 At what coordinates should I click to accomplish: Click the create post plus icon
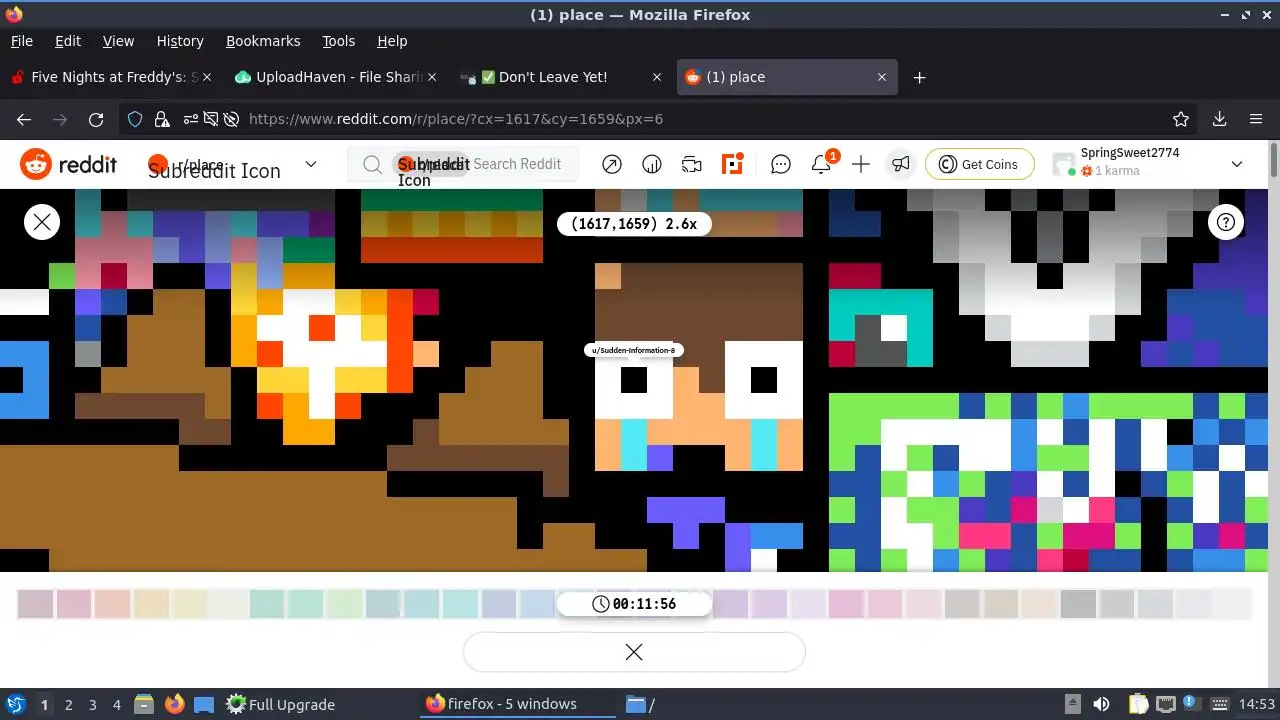tap(861, 165)
